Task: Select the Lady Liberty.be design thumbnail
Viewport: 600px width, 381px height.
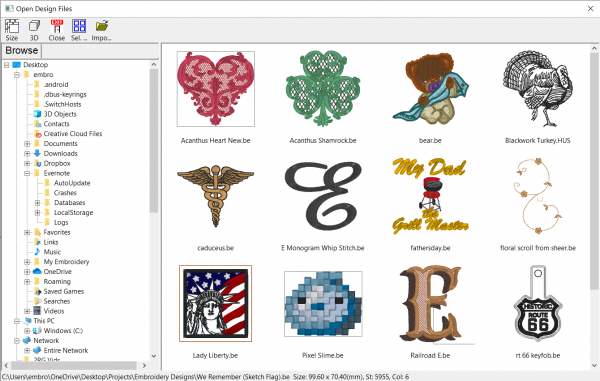Action: (215, 303)
